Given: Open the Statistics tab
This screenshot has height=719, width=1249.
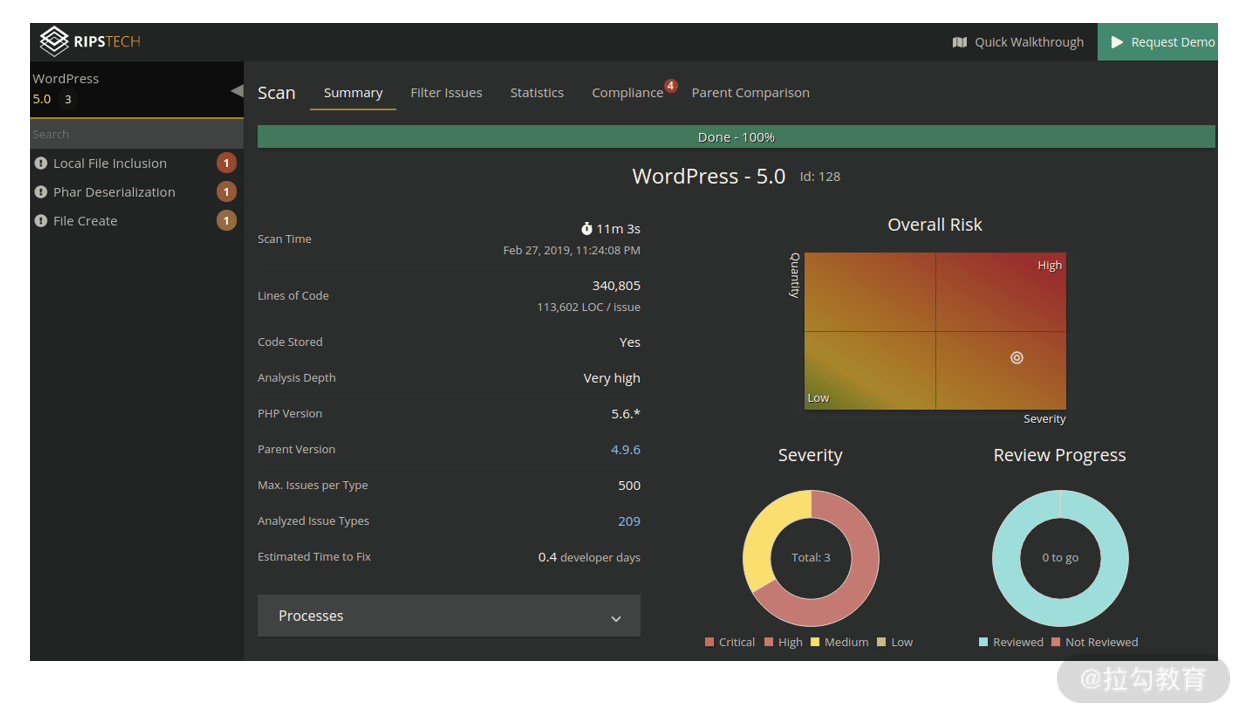Looking at the screenshot, I should [x=537, y=93].
